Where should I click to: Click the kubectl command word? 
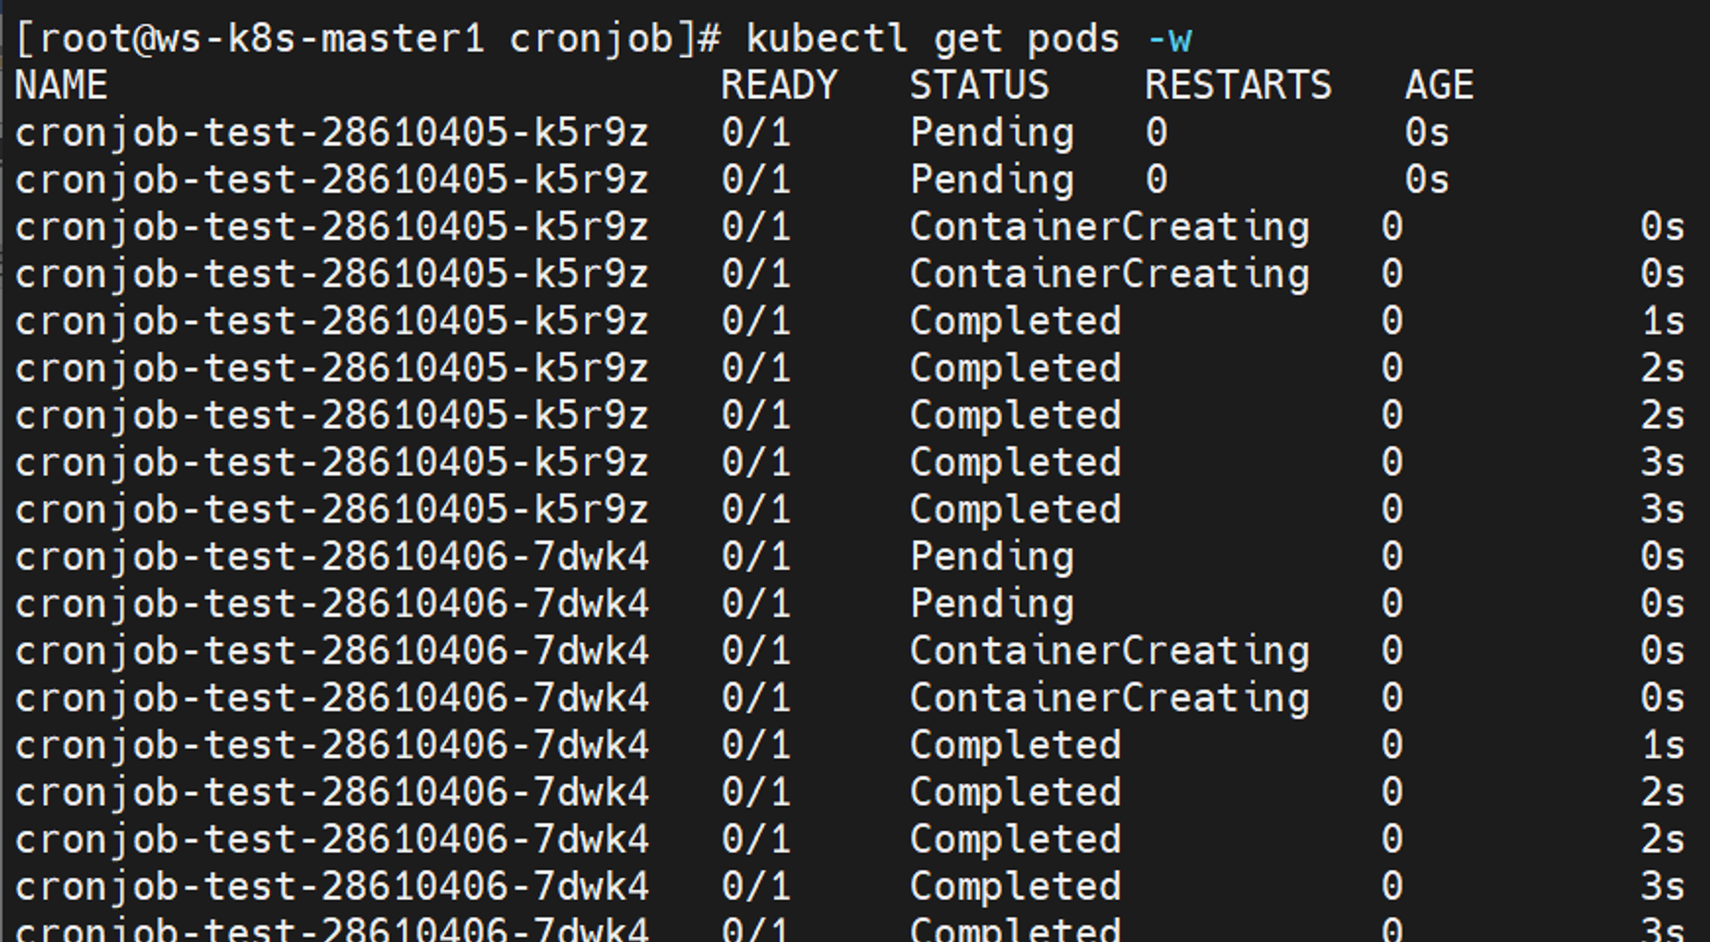coord(827,39)
